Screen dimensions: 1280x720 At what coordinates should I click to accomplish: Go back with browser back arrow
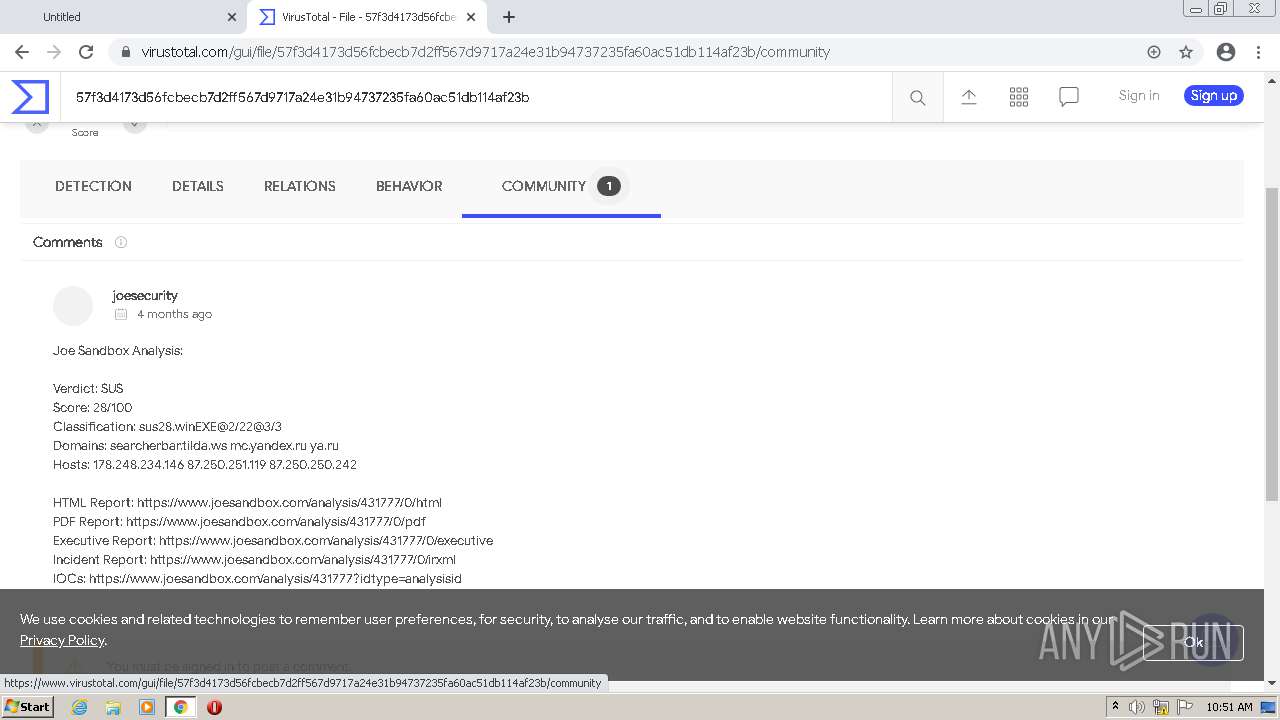22,52
